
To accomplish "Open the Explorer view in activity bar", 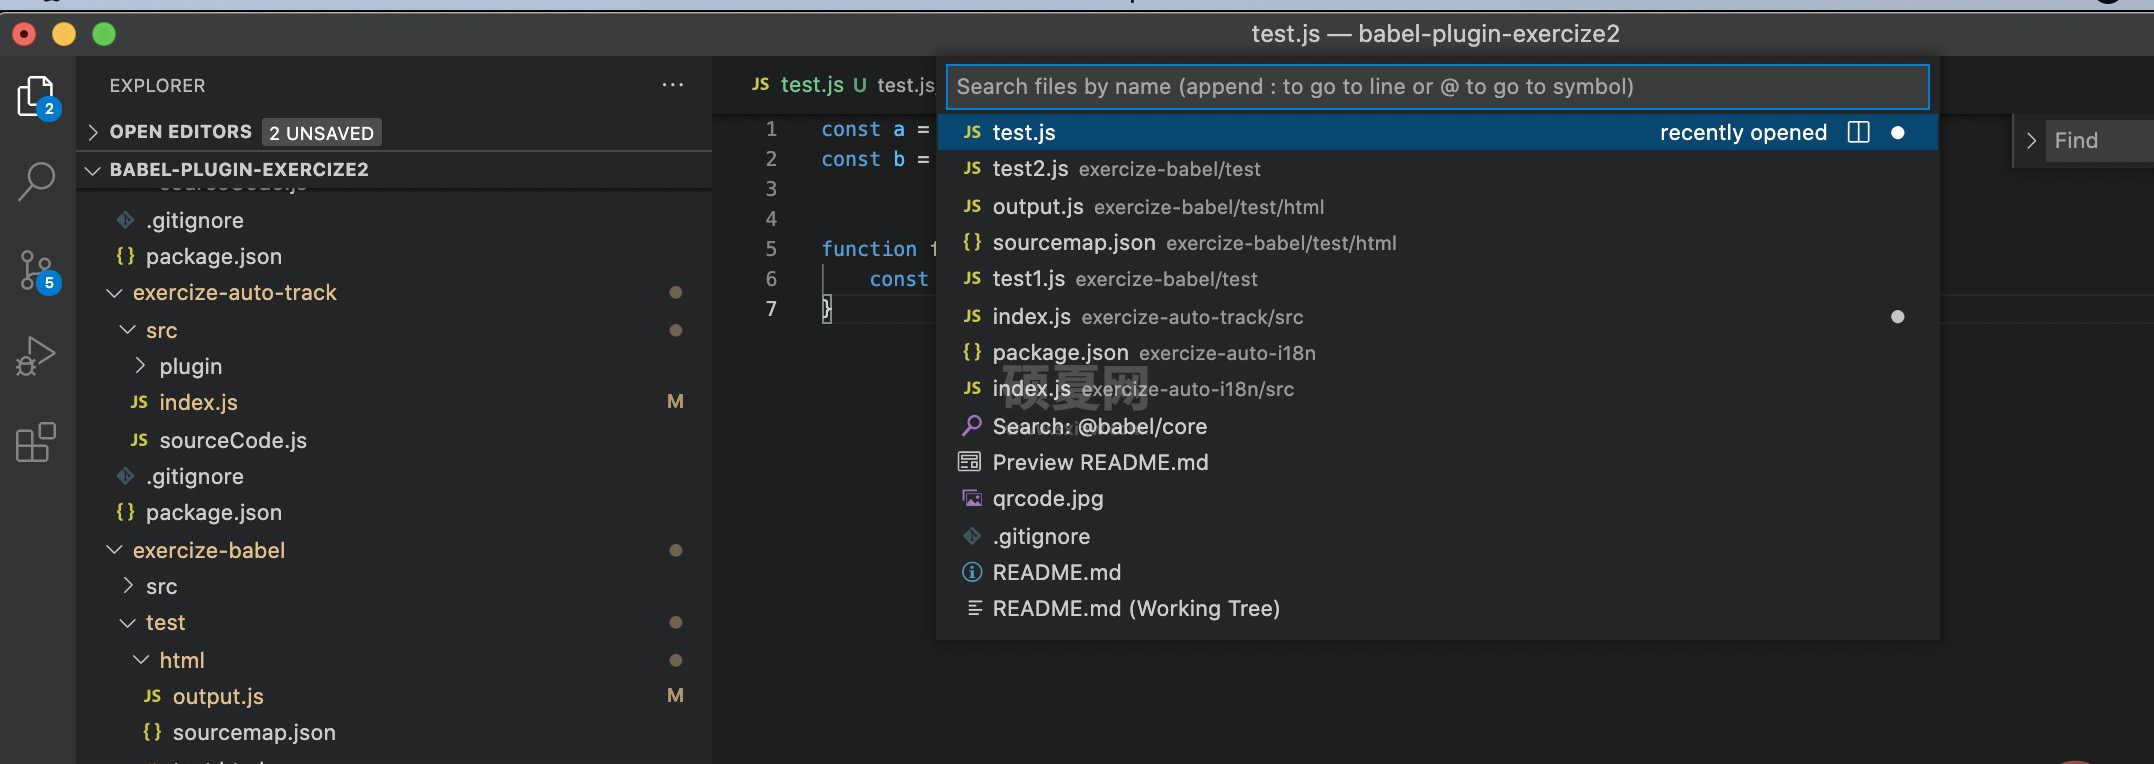I will pos(37,97).
